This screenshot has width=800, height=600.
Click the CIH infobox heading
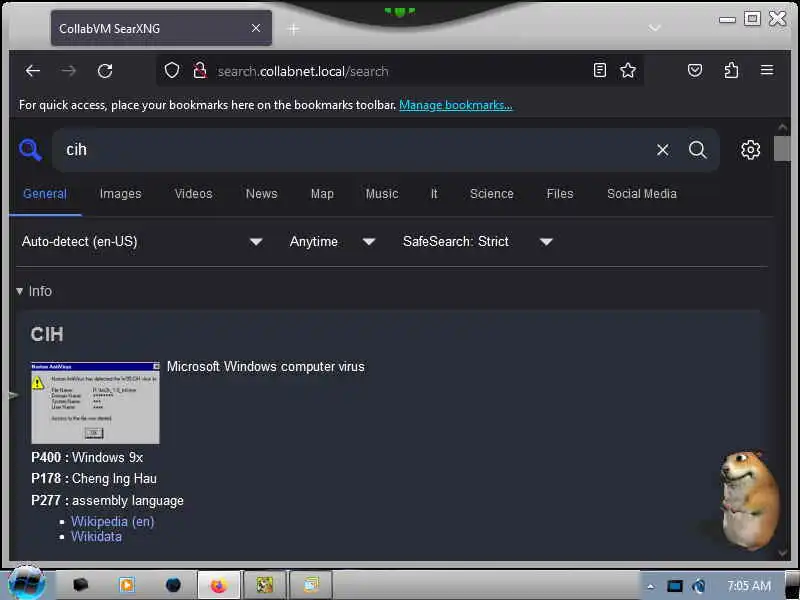47,335
